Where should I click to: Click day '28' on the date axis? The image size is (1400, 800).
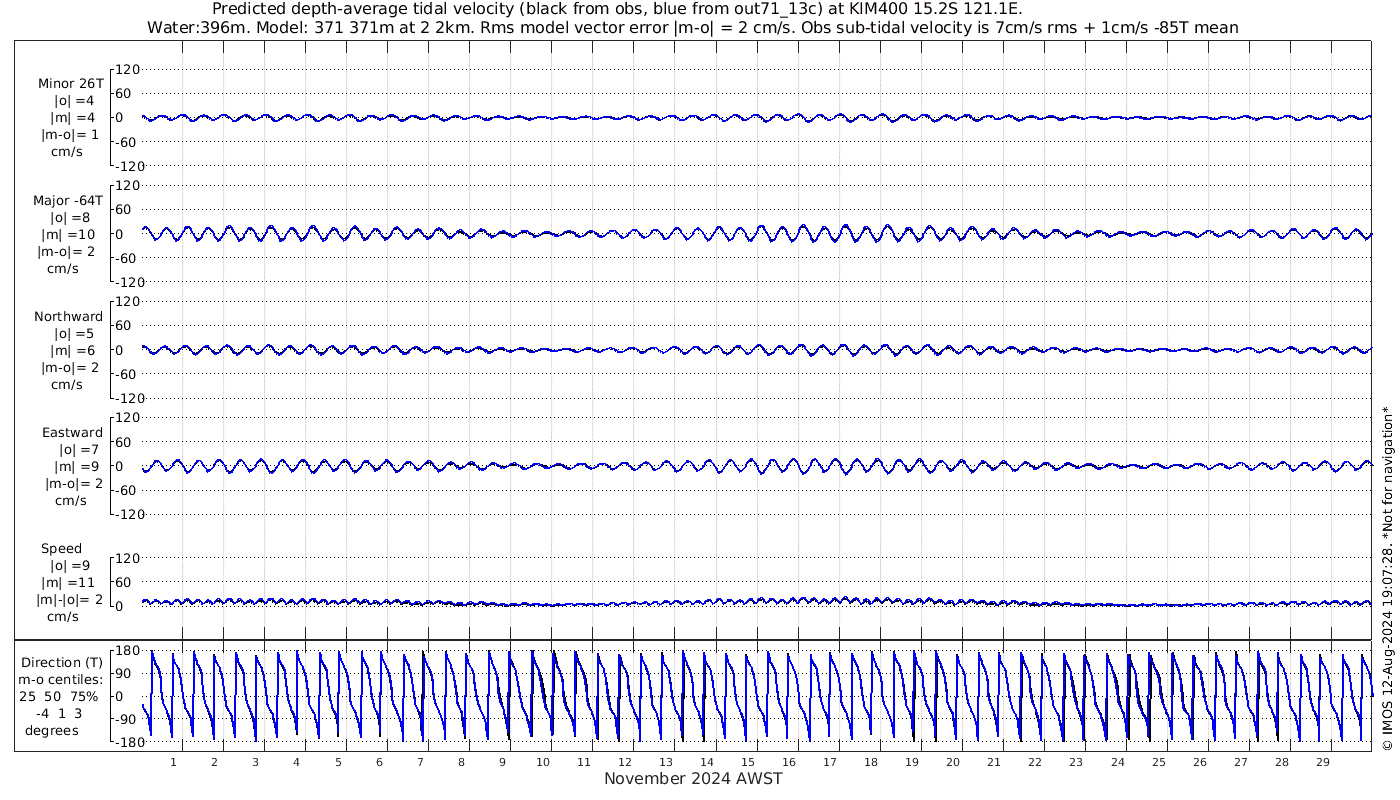click(1281, 762)
